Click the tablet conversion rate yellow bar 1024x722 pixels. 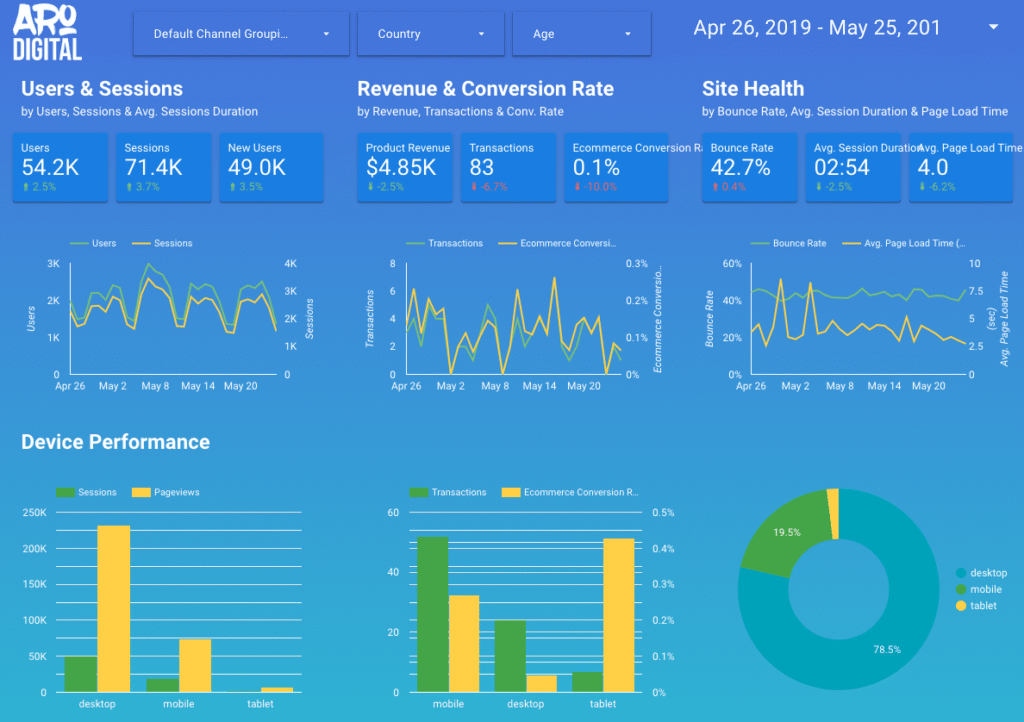619,615
